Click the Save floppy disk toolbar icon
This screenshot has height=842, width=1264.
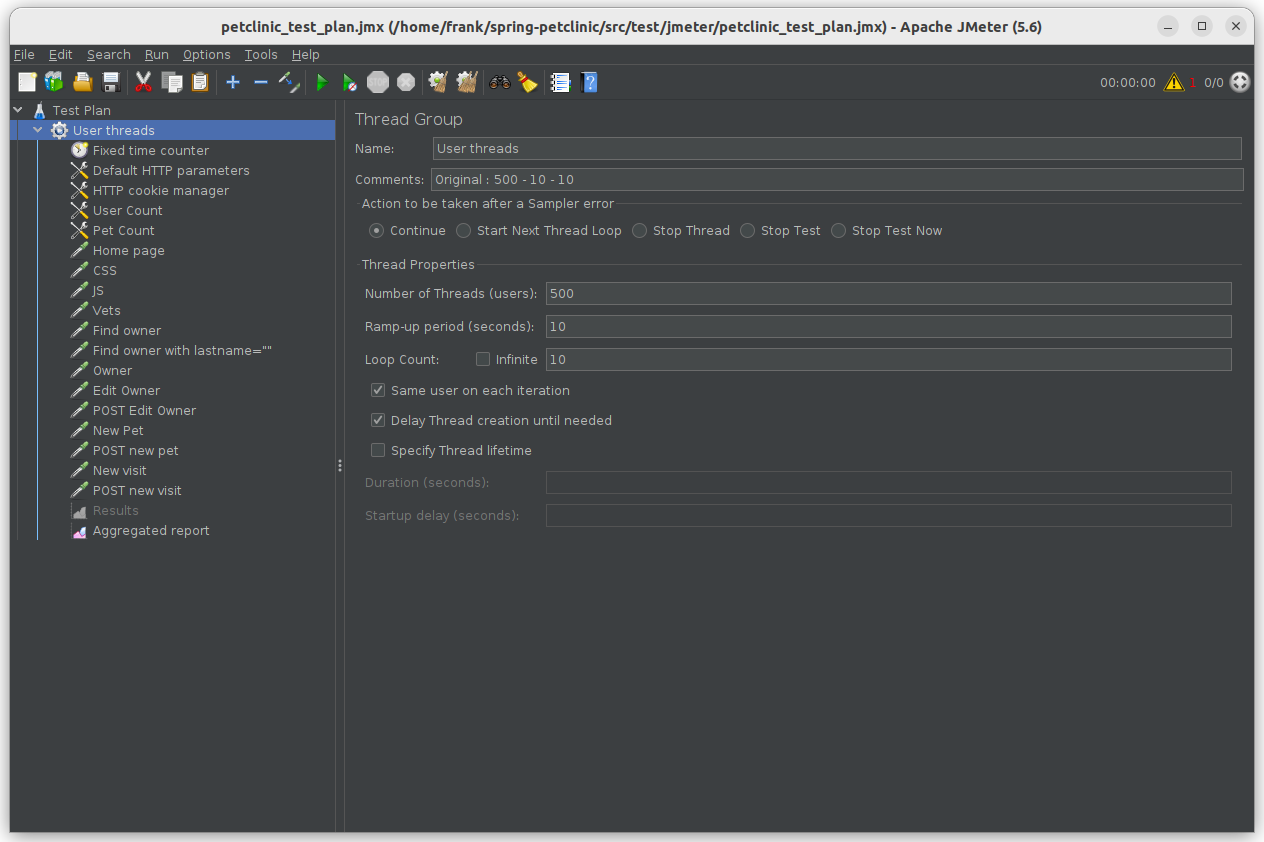click(x=111, y=83)
